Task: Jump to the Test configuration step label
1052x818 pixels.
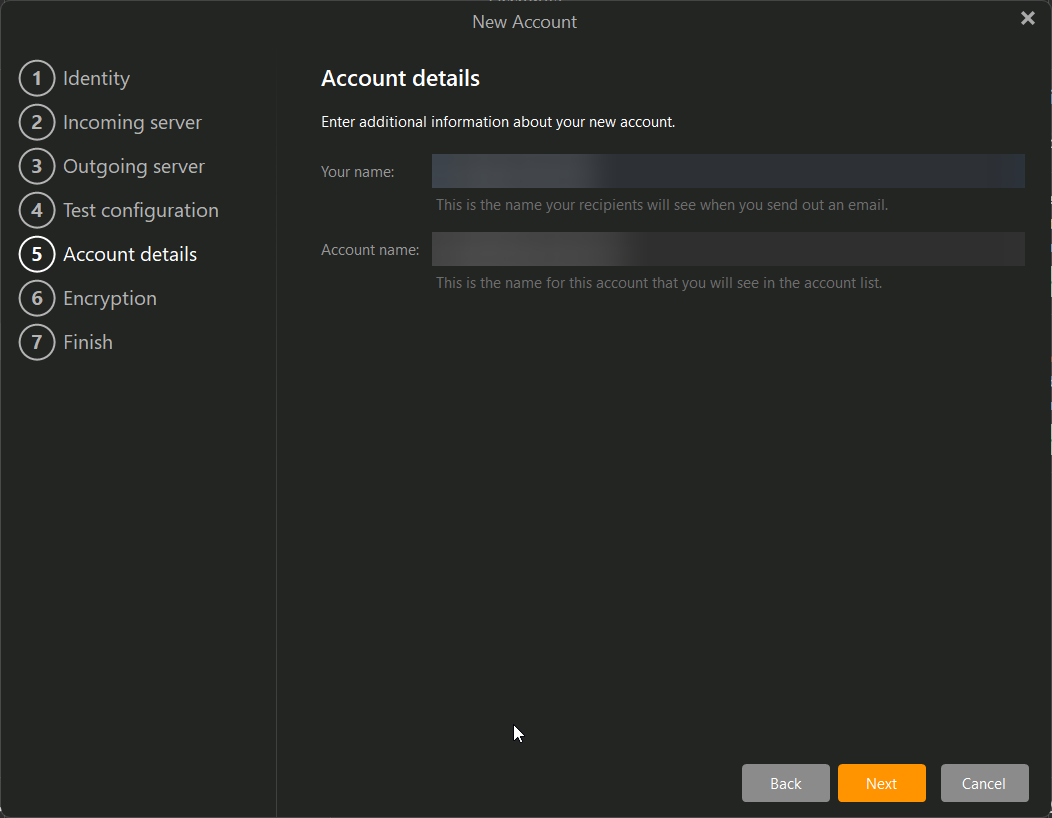Action: tap(140, 210)
